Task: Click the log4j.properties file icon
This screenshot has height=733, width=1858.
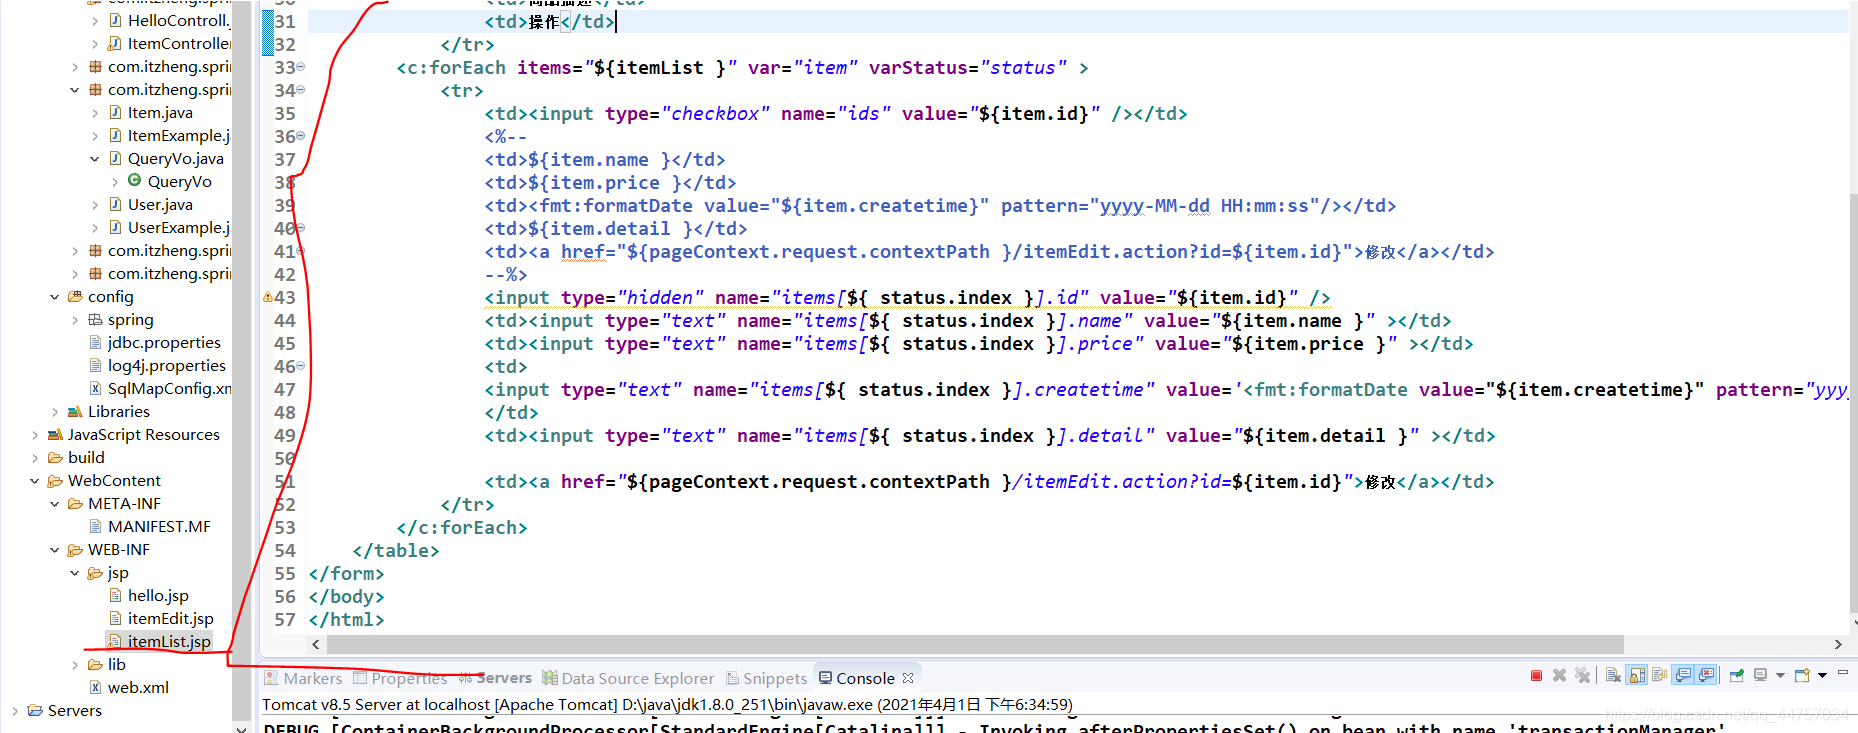Action: click(x=96, y=365)
